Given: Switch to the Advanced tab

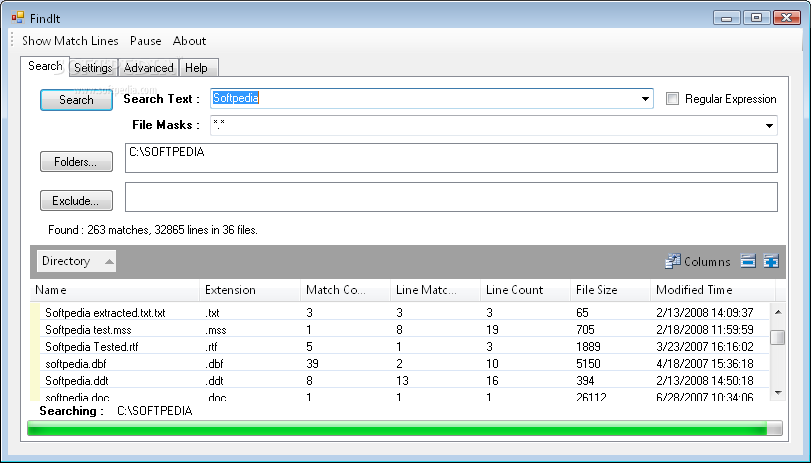Looking at the screenshot, I should (148, 68).
